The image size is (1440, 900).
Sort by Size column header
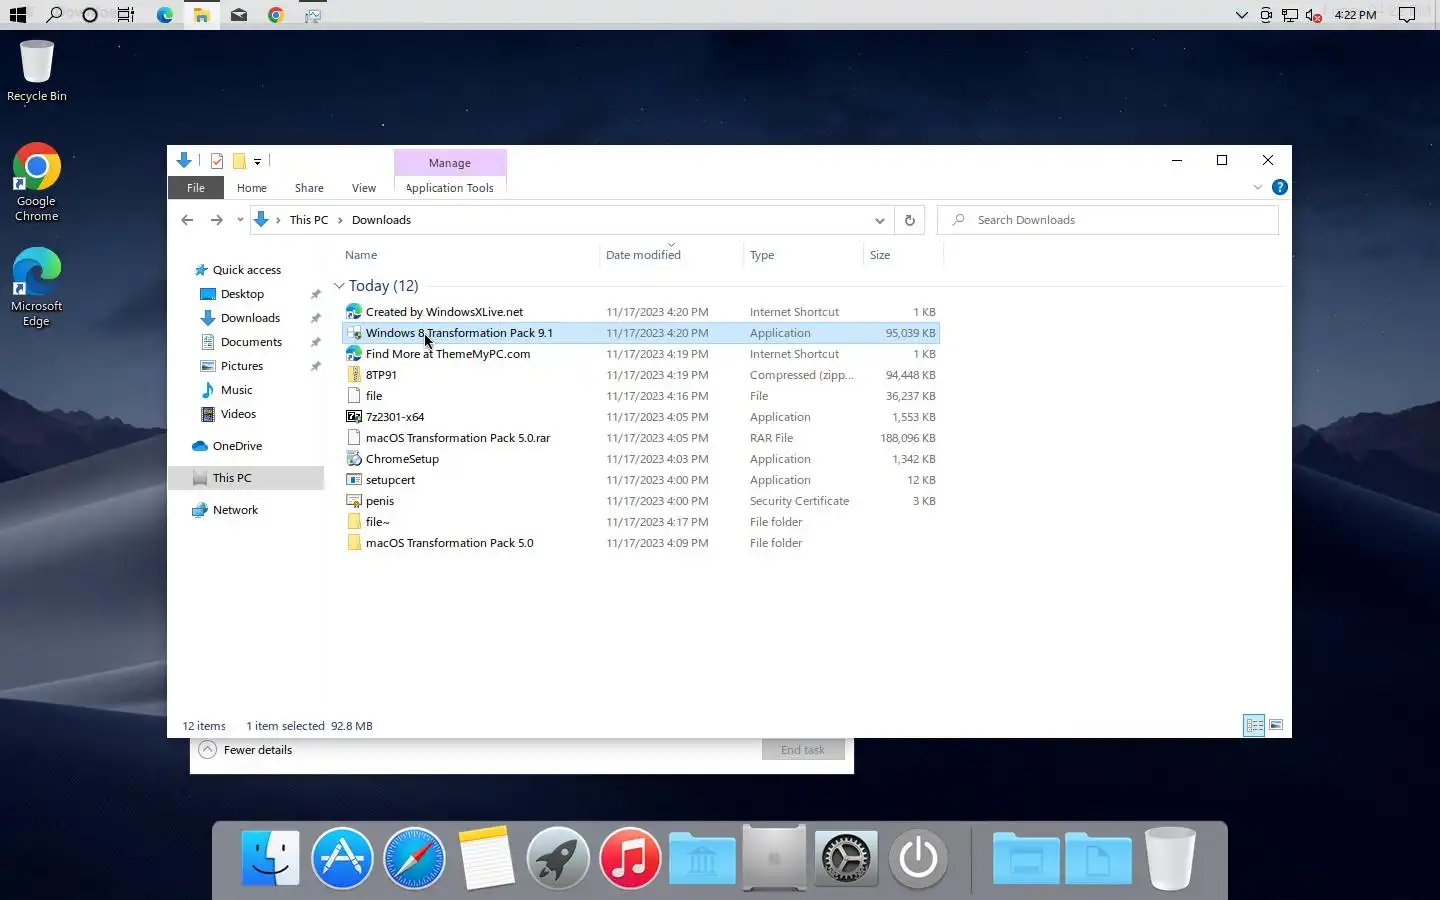(903, 255)
